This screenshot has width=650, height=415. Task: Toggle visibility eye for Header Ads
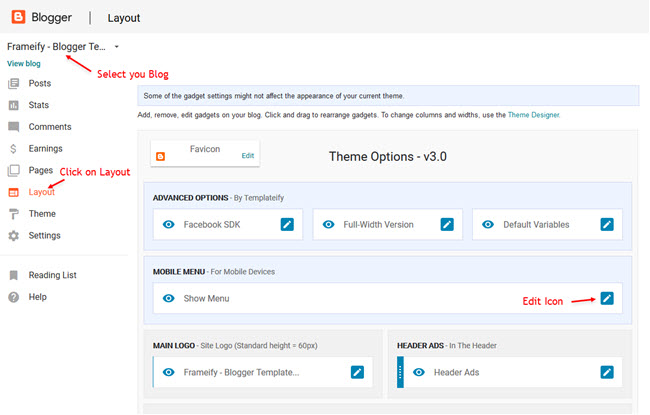419,372
